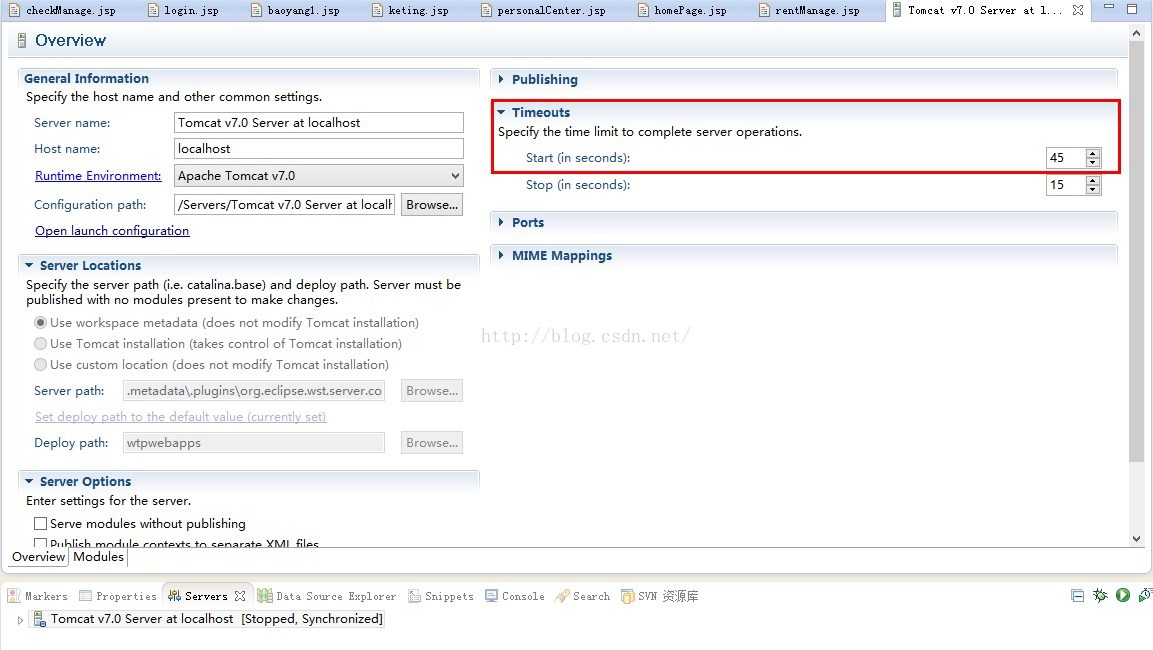This screenshot has height=650, width=1153.
Task: Select Tomcat v7.0 Server at localhost row
Action: point(209,619)
